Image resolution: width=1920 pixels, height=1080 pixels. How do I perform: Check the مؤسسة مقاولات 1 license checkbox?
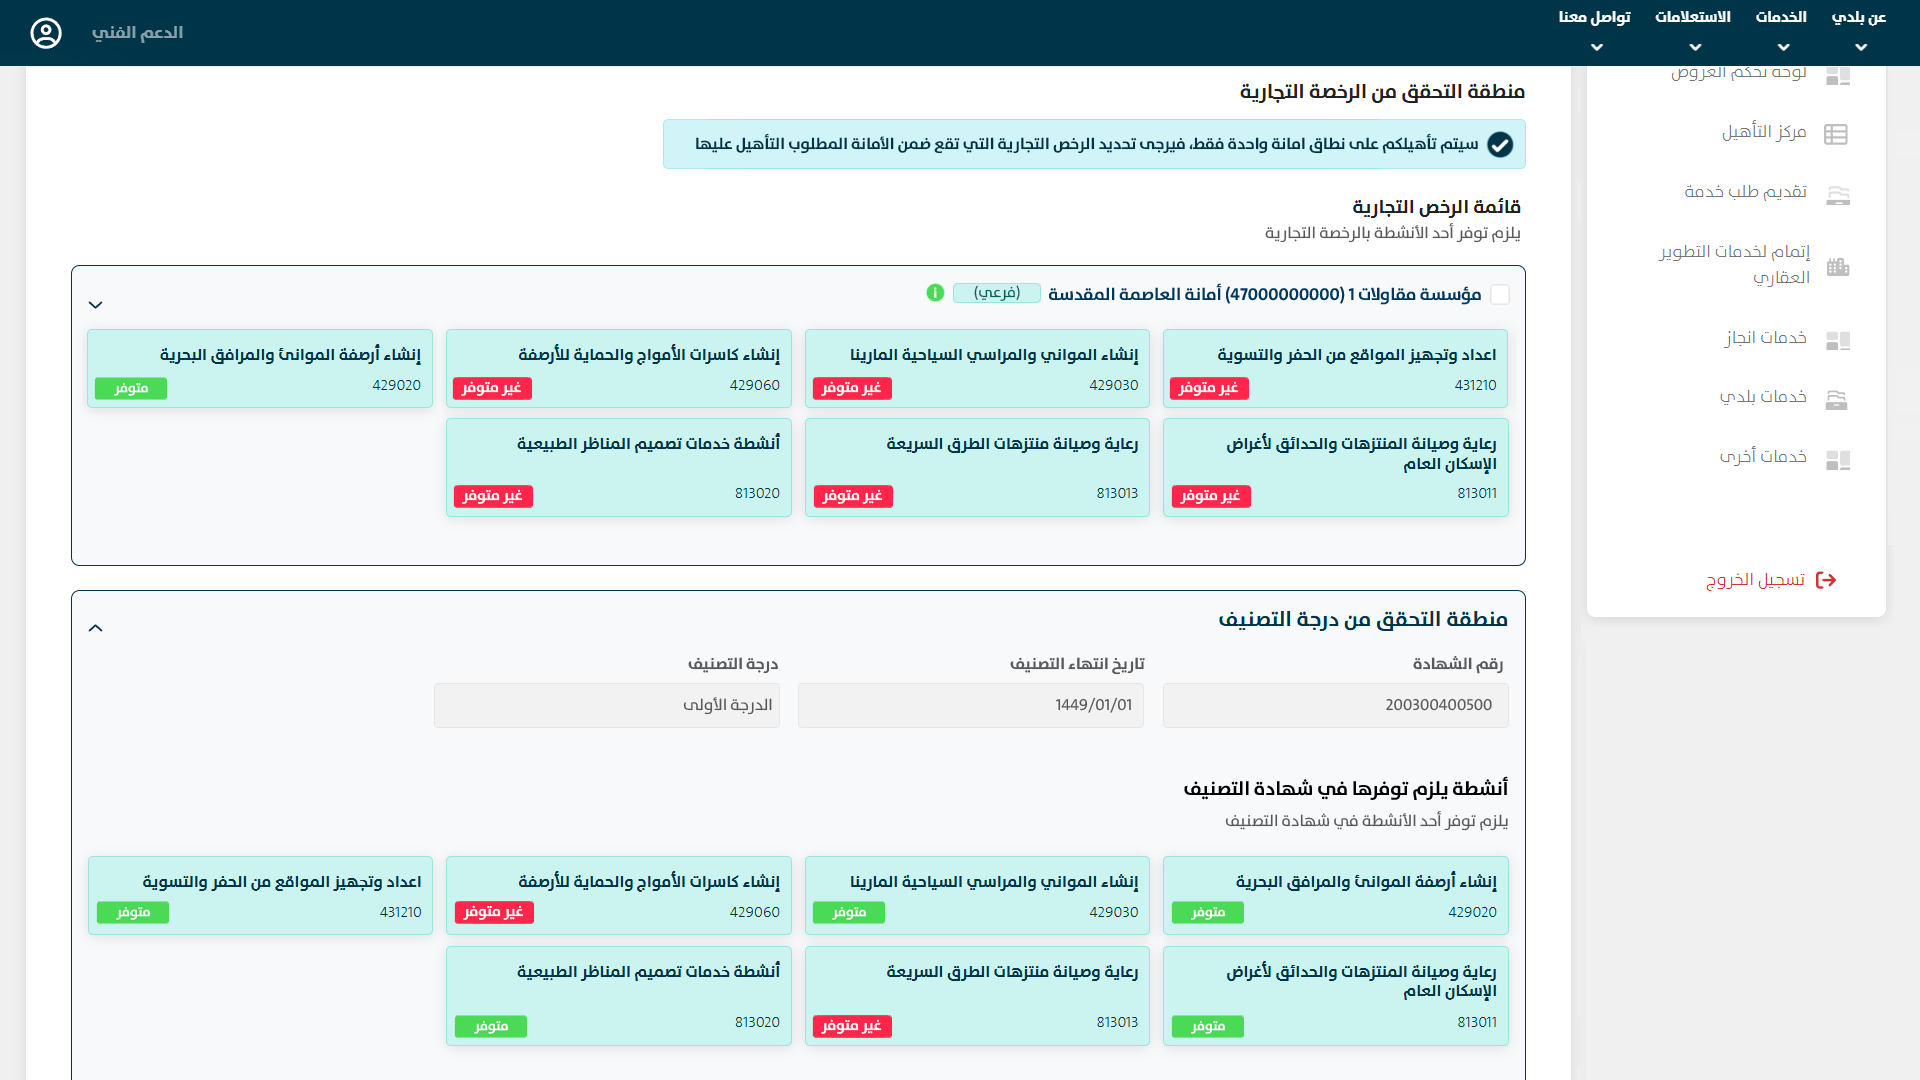coord(1500,294)
